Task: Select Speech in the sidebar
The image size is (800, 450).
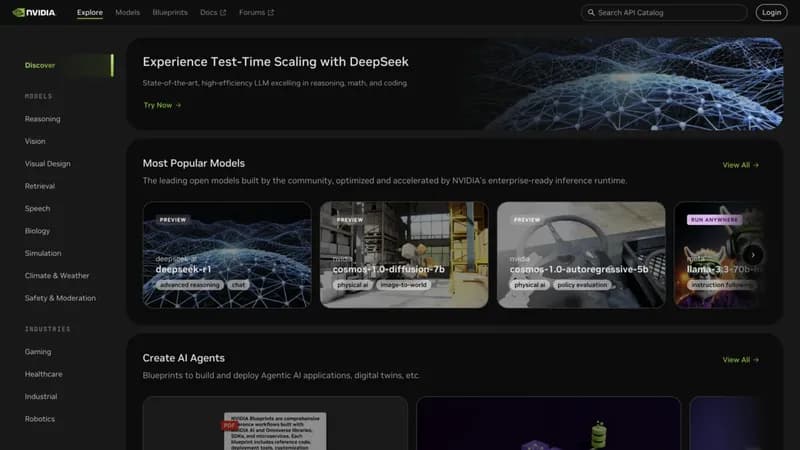Action: click(37, 209)
